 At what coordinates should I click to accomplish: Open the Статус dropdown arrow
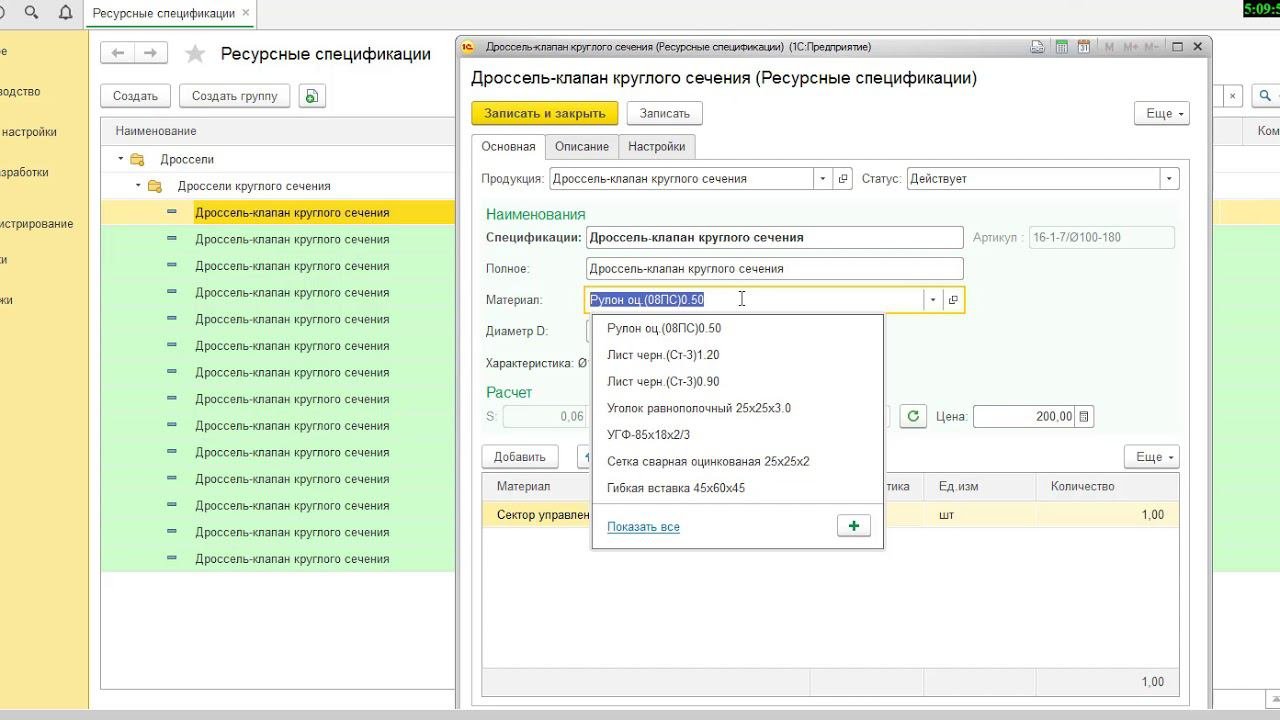[x=1167, y=179]
